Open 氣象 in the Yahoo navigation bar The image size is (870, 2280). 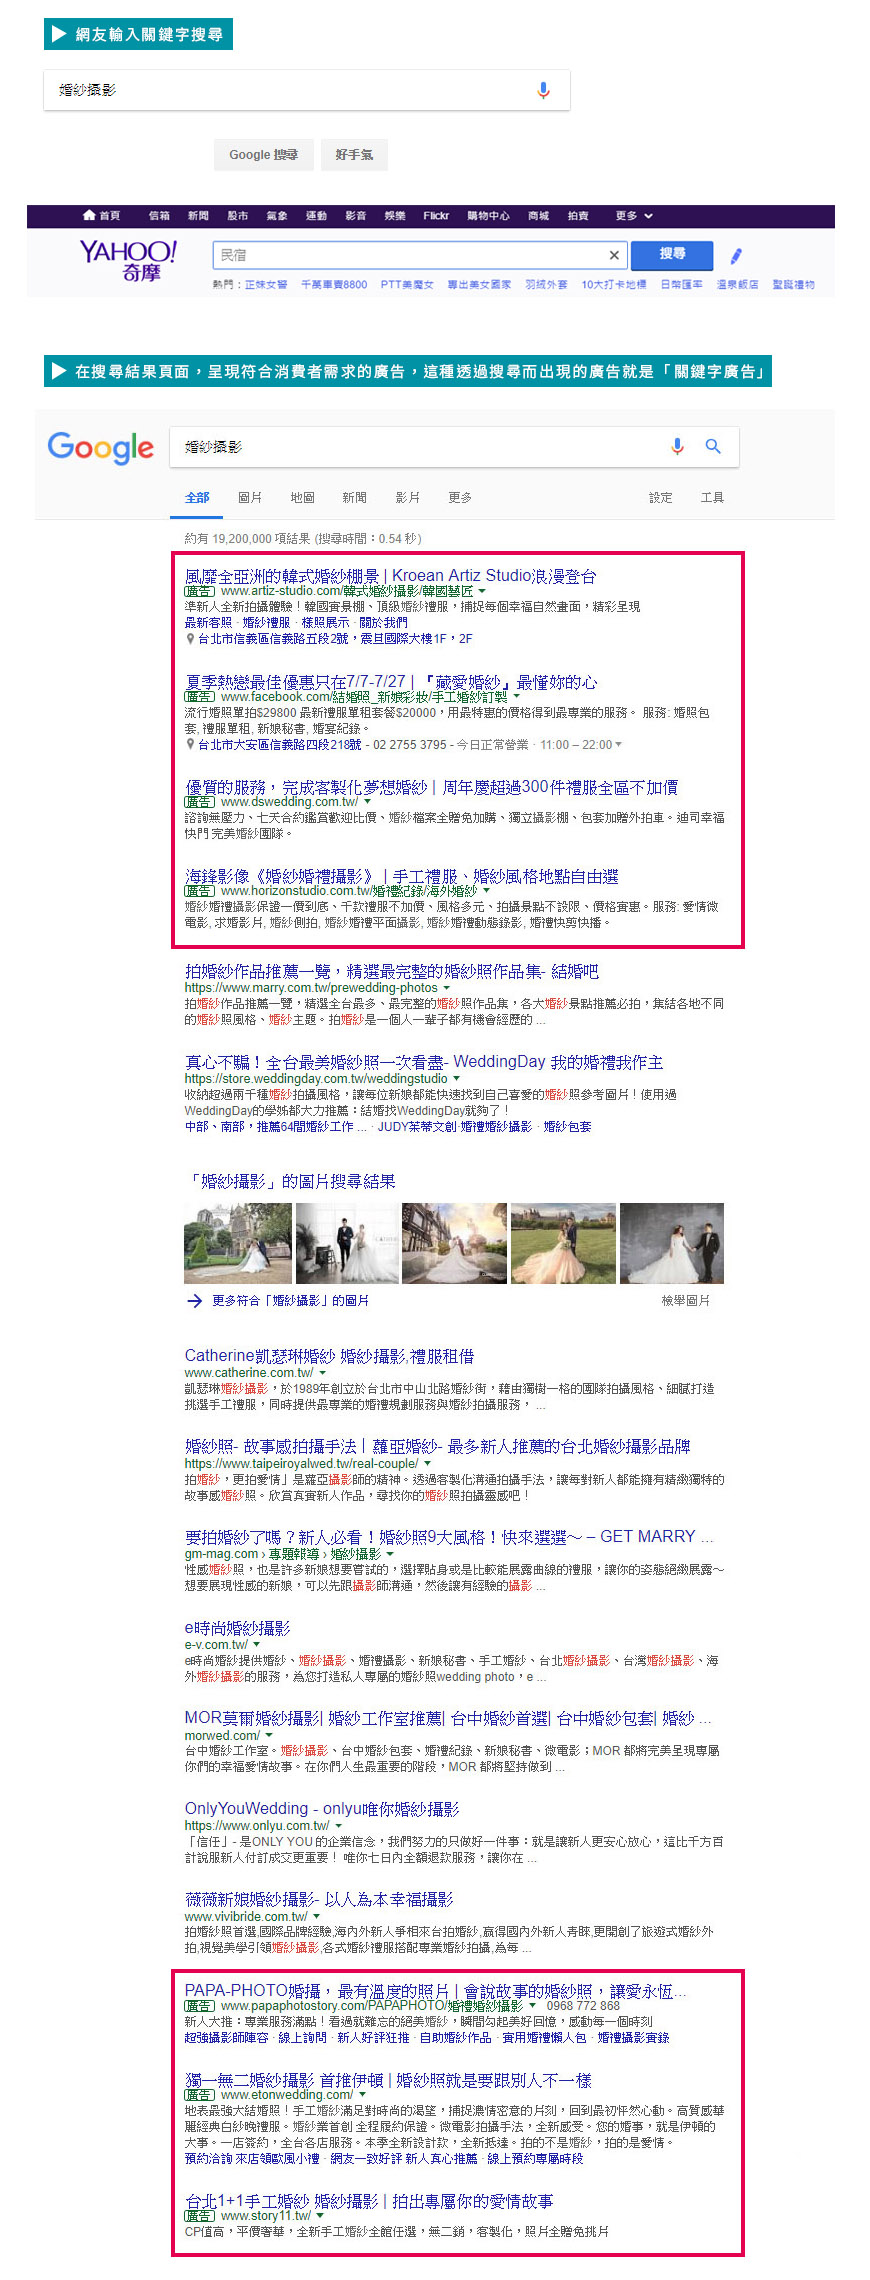tap(277, 215)
